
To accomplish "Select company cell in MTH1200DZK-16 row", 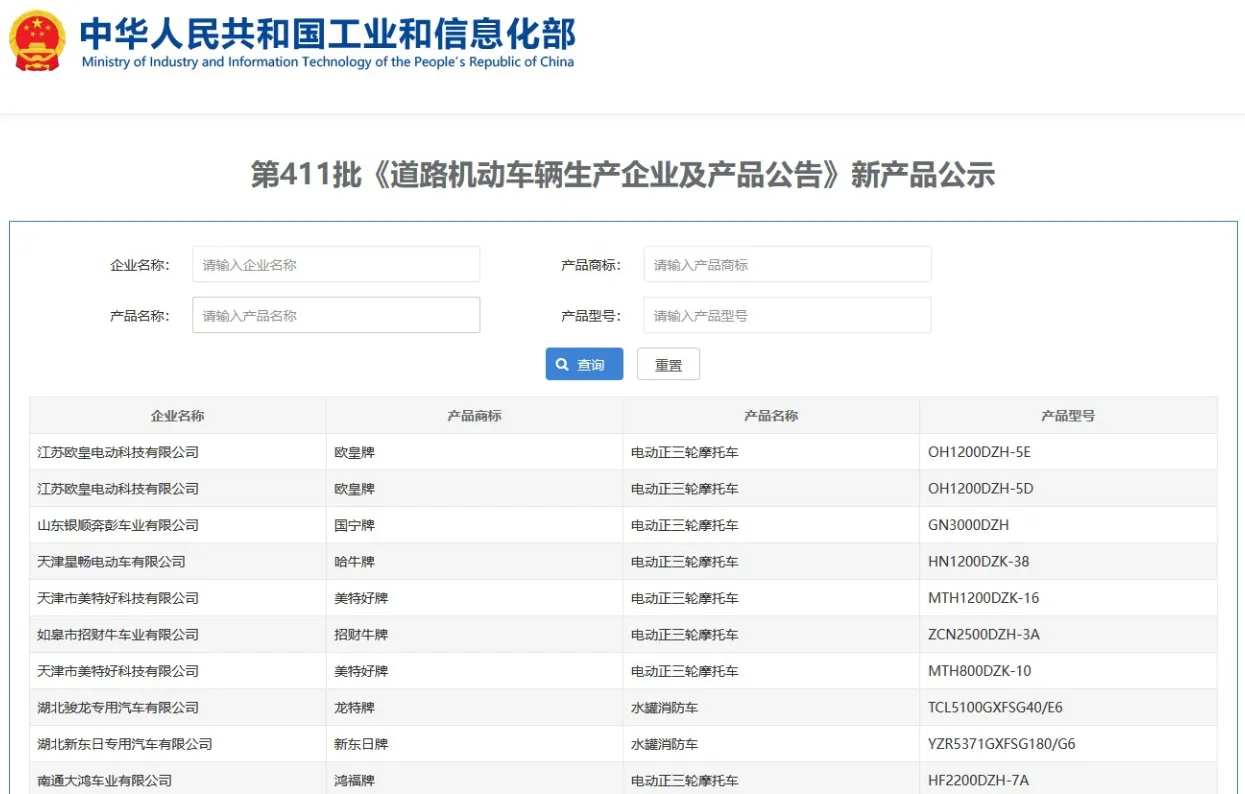I will (x=178, y=598).
